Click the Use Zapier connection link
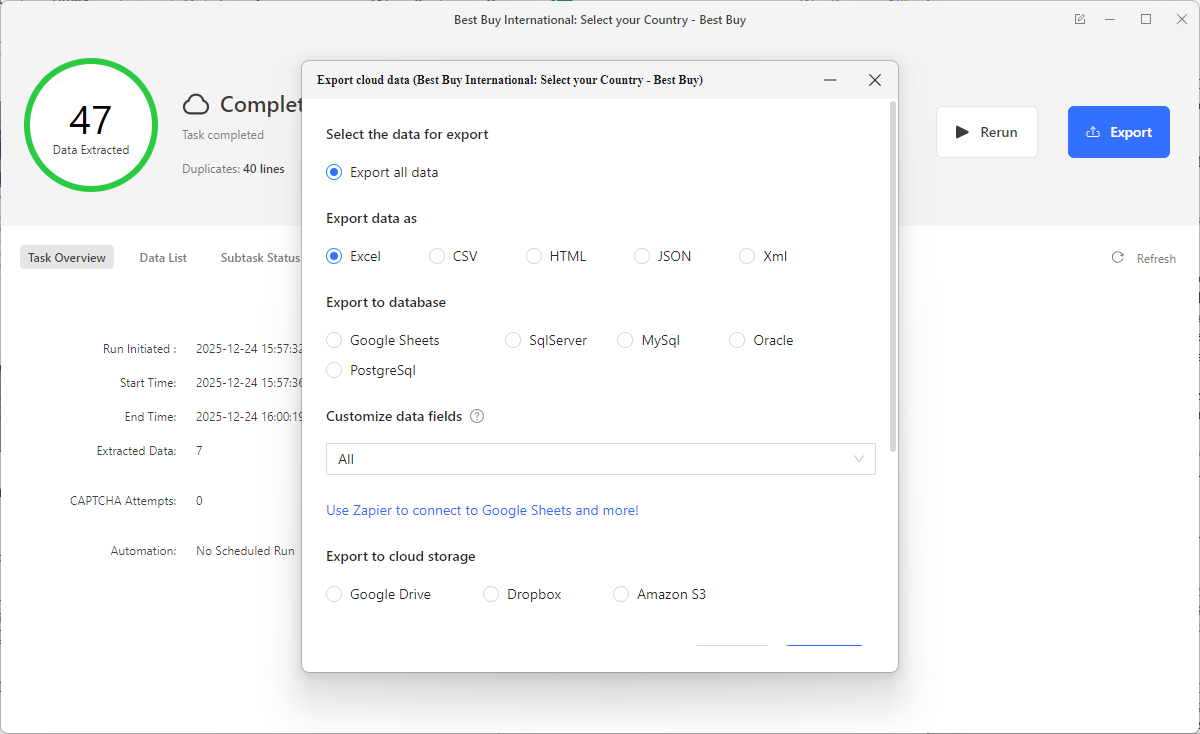Viewport: 1200px width, 734px height. click(482, 510)
